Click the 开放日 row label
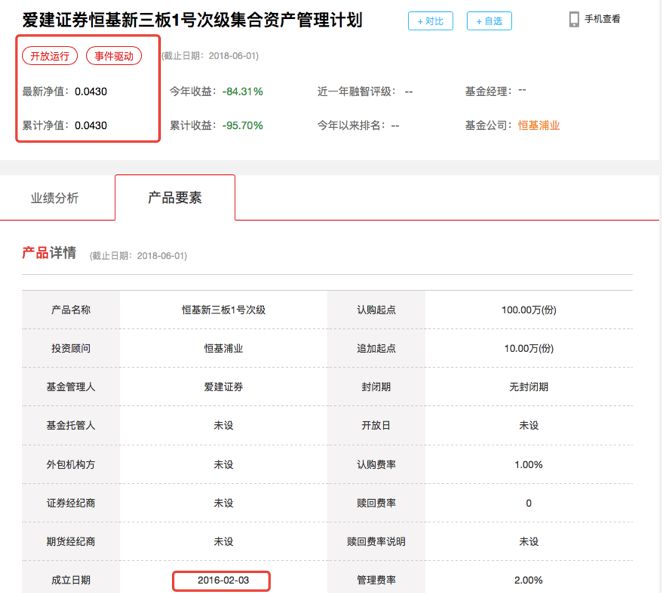This screenshot has height=593, width=662. pos(376,425)
